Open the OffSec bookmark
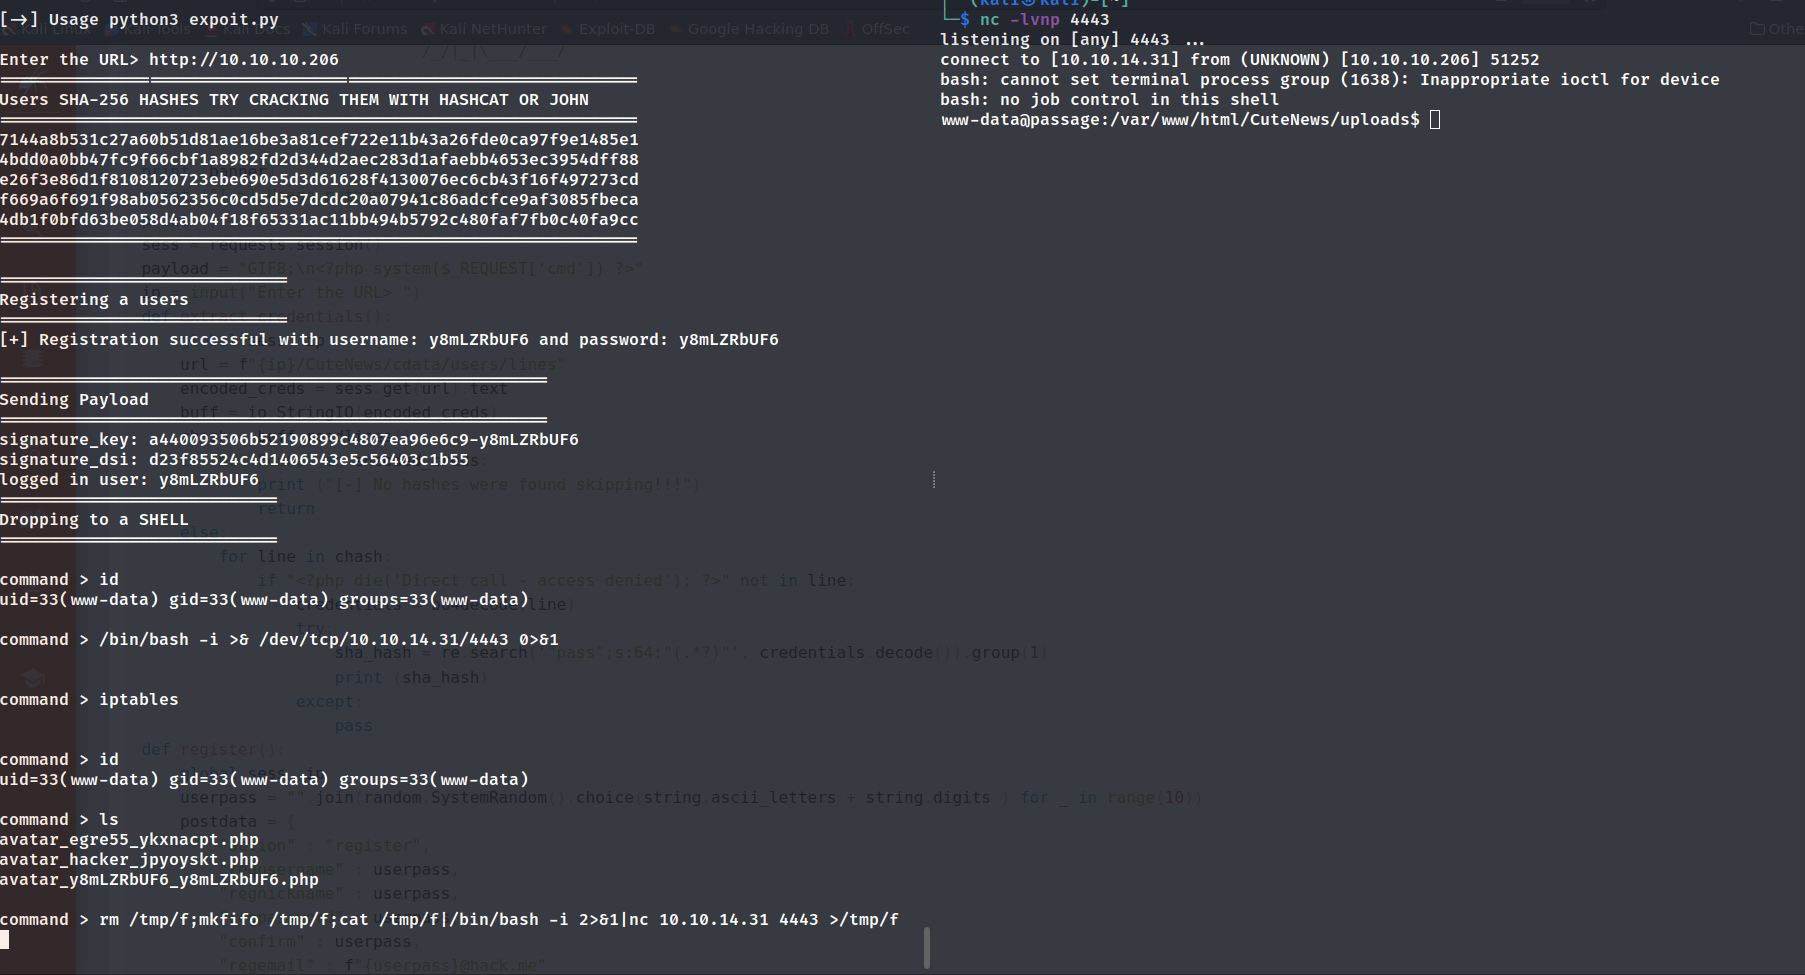The width and height of the screenshot is (1805, 975). click(877, 29)
